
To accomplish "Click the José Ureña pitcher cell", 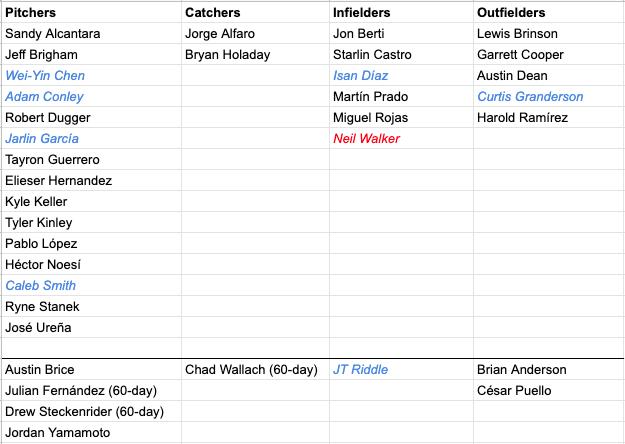I will point(38,328).
